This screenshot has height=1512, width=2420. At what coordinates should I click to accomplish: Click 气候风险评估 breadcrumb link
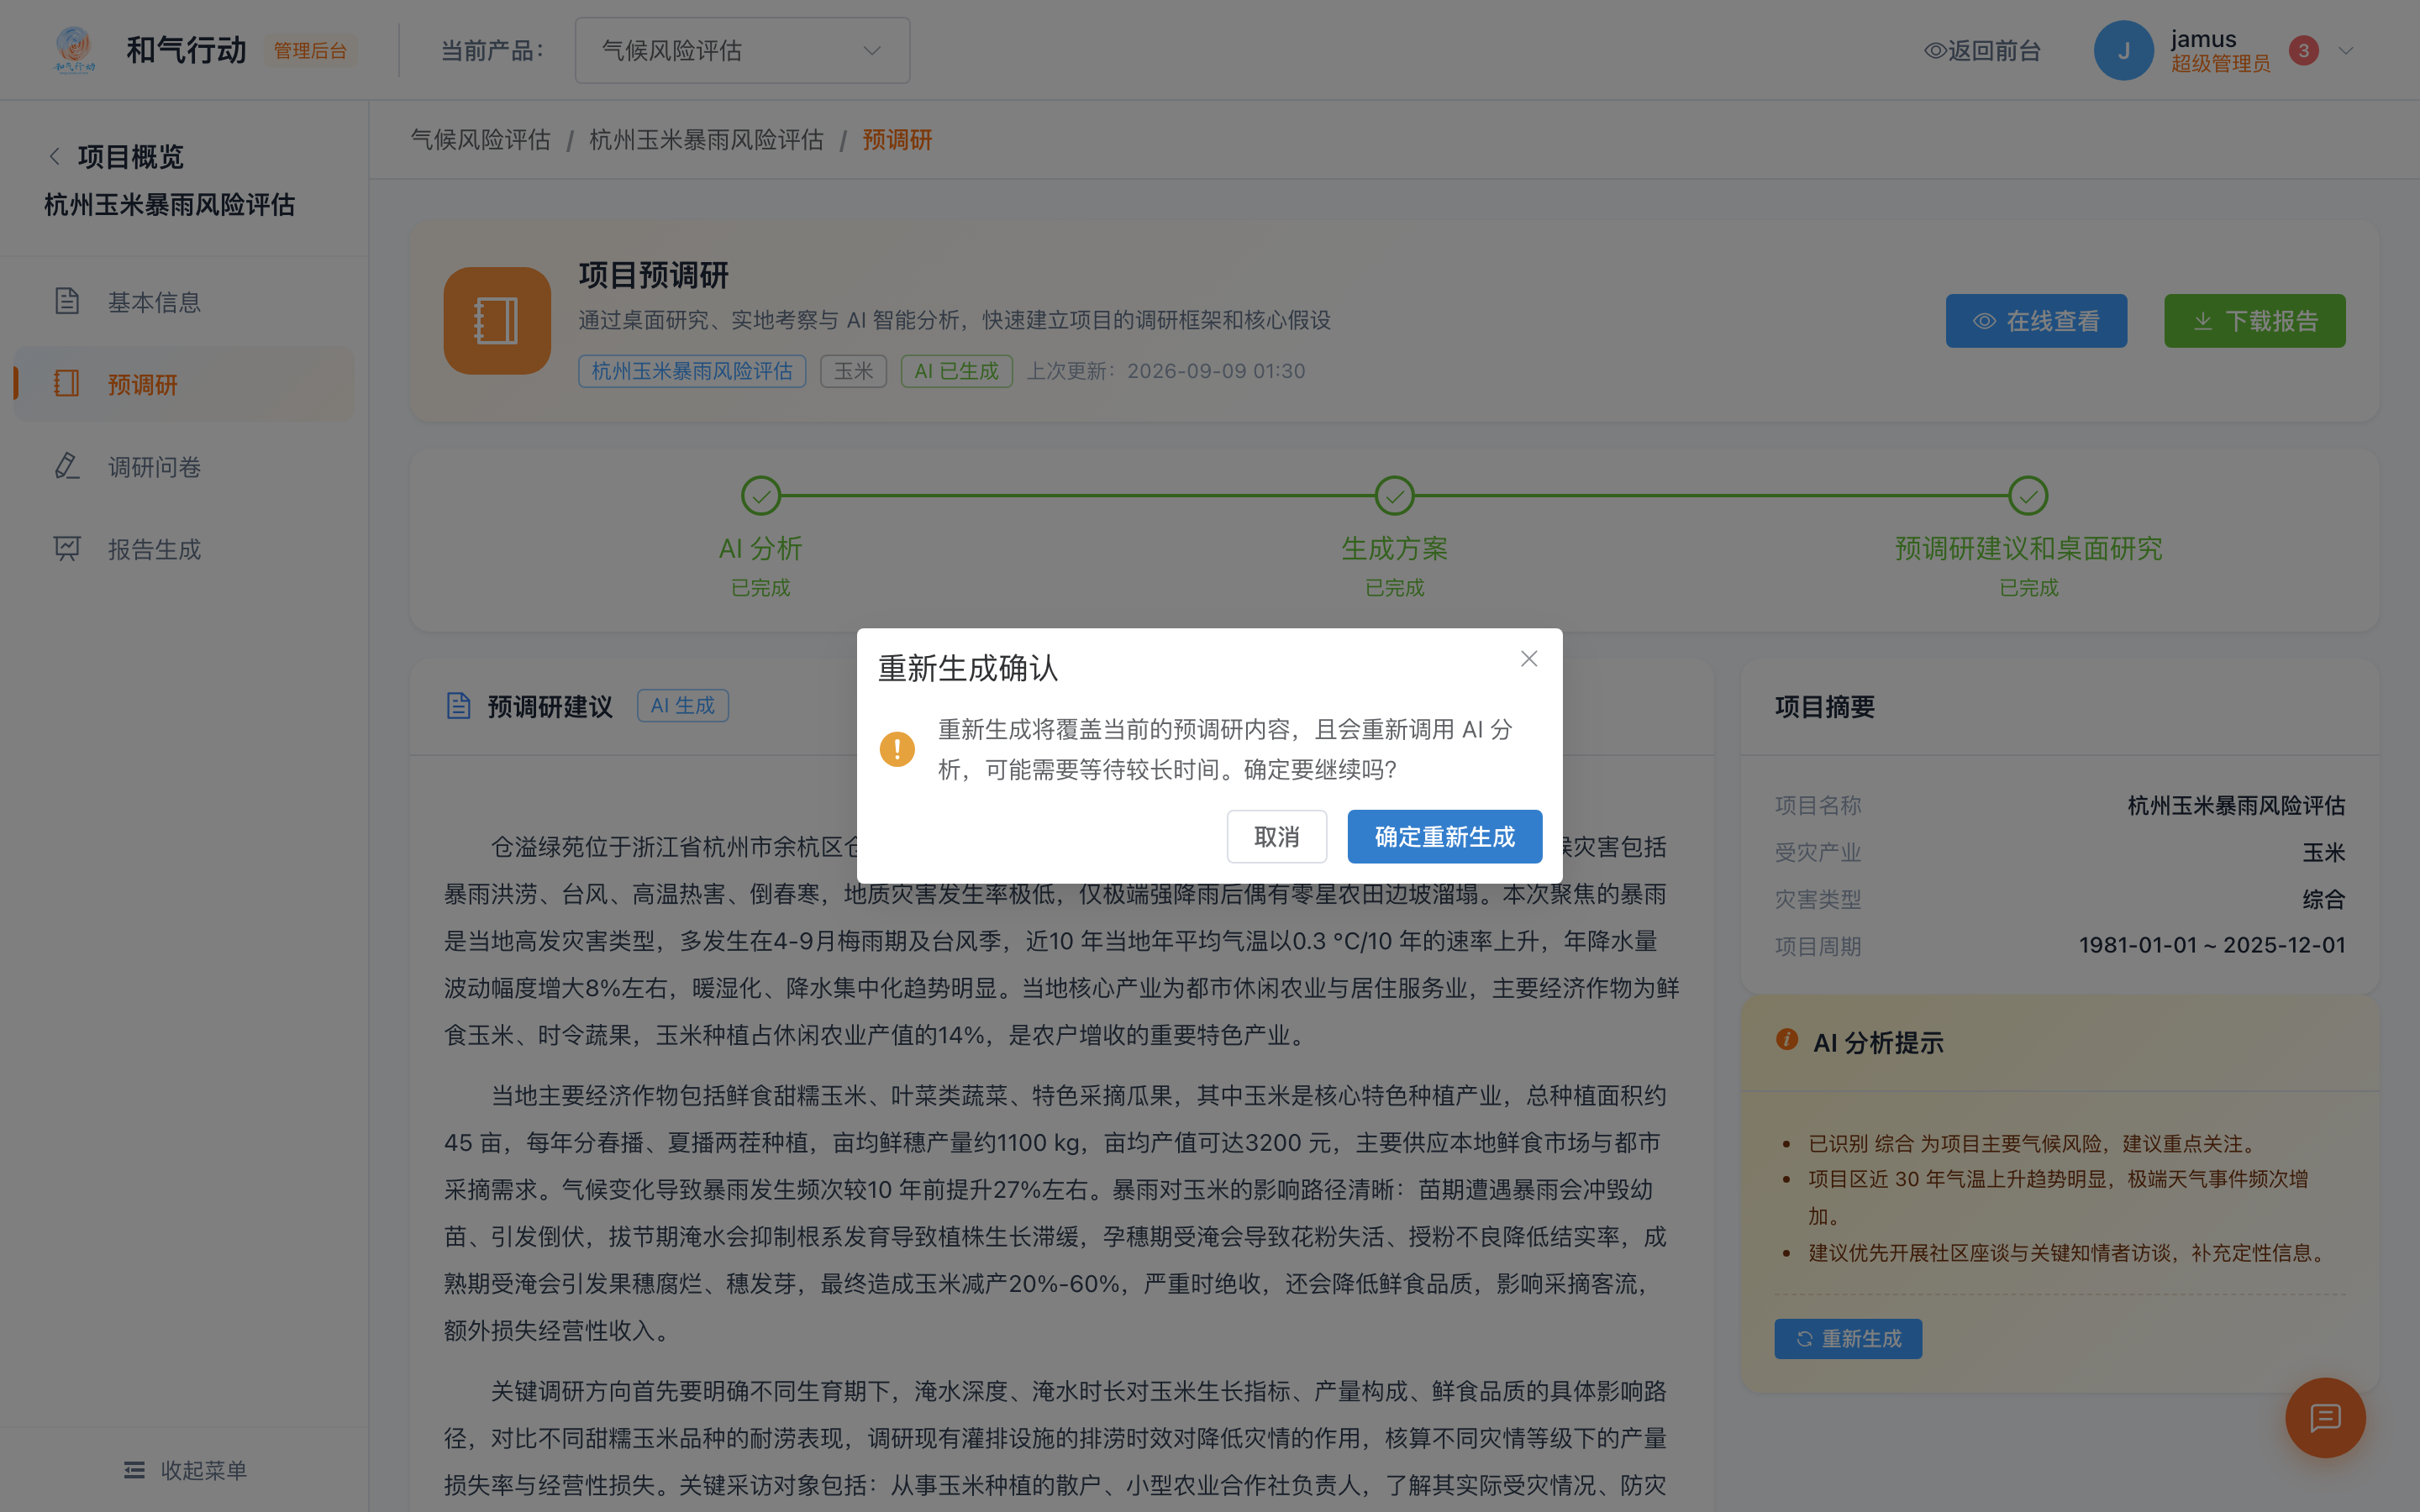(x=480, y=140)
